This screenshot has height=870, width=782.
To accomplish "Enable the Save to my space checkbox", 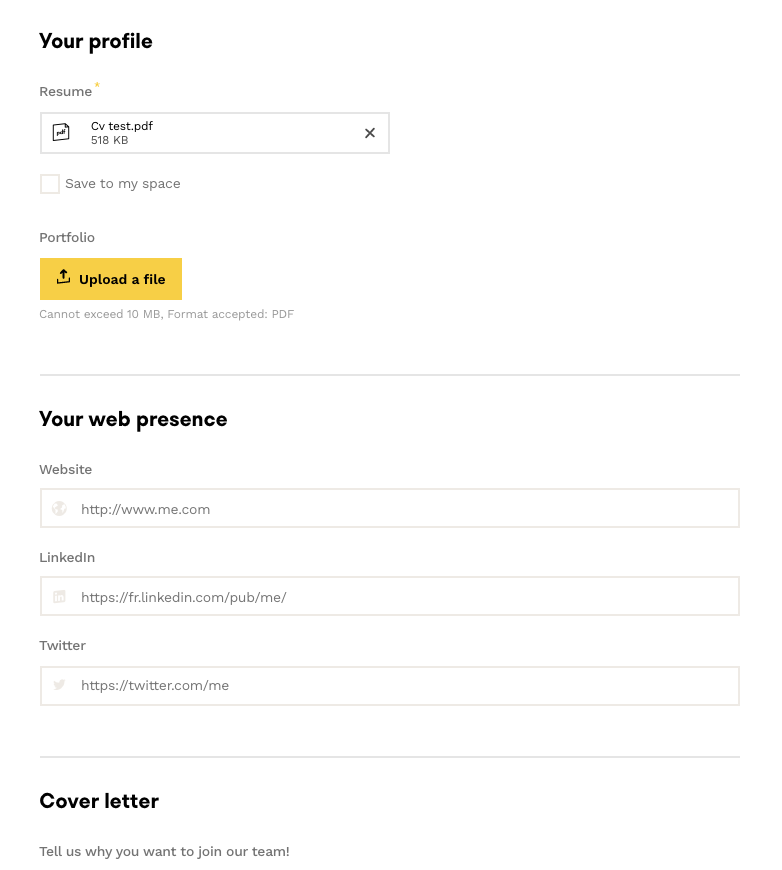I will [x=50, y=184].
